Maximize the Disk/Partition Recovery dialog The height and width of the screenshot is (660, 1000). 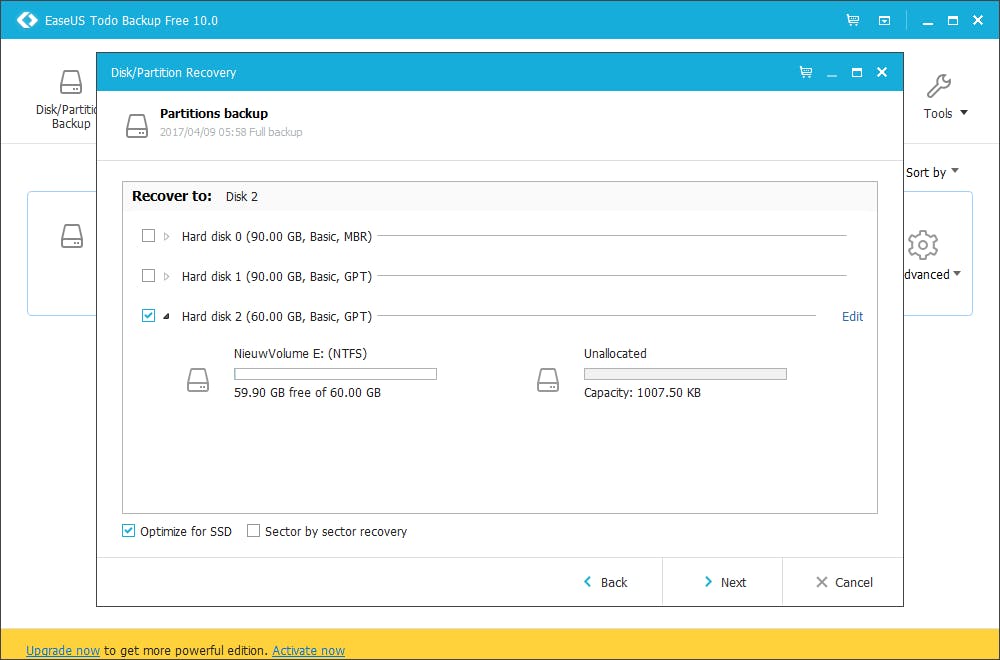pos(857,73)
